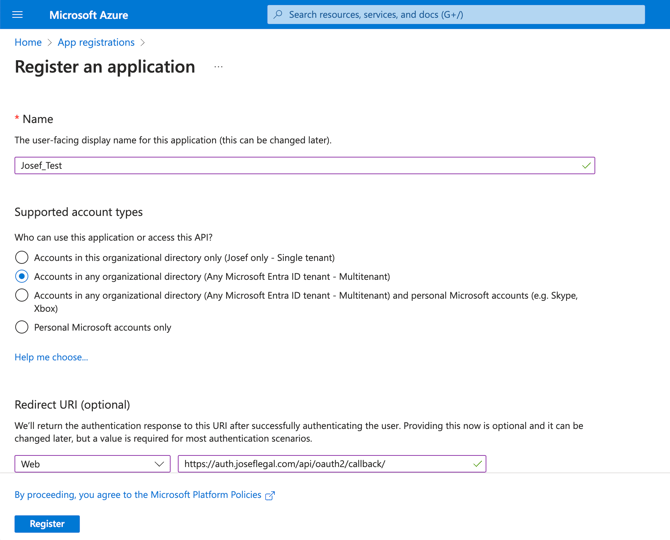This screenshot has height=540, width=670.
Task: Open the Azure portal hamburger menu
Action: [x=17, y=15]
